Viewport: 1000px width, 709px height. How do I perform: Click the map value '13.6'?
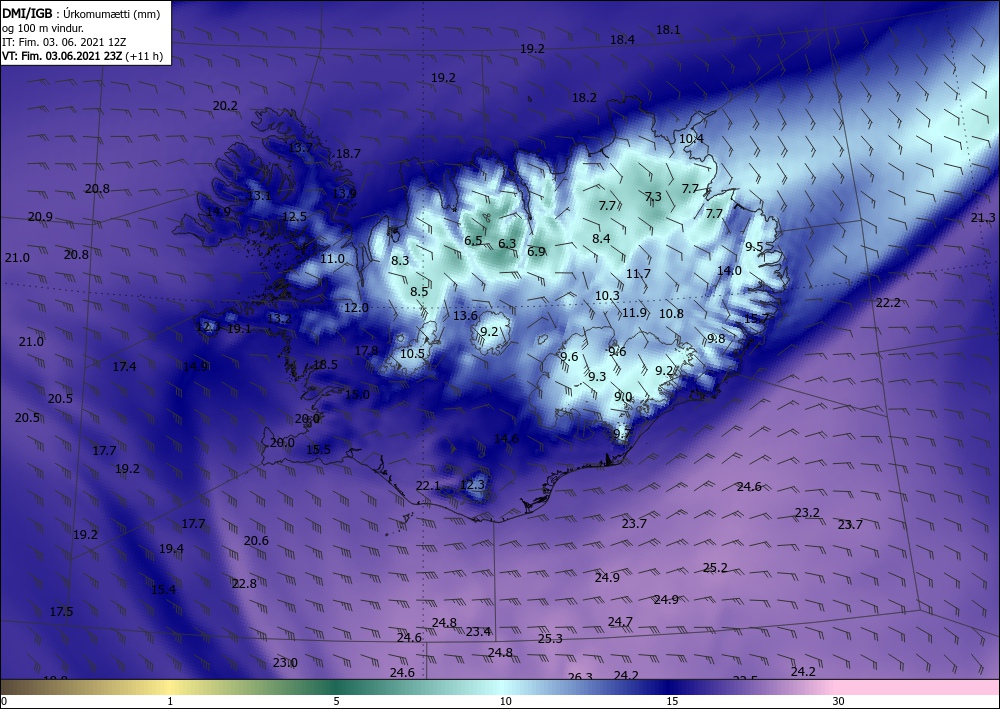coord(465,316)
